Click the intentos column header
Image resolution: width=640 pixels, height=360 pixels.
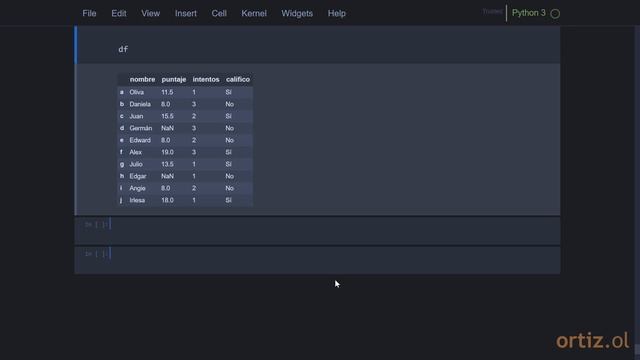point(206,80)
